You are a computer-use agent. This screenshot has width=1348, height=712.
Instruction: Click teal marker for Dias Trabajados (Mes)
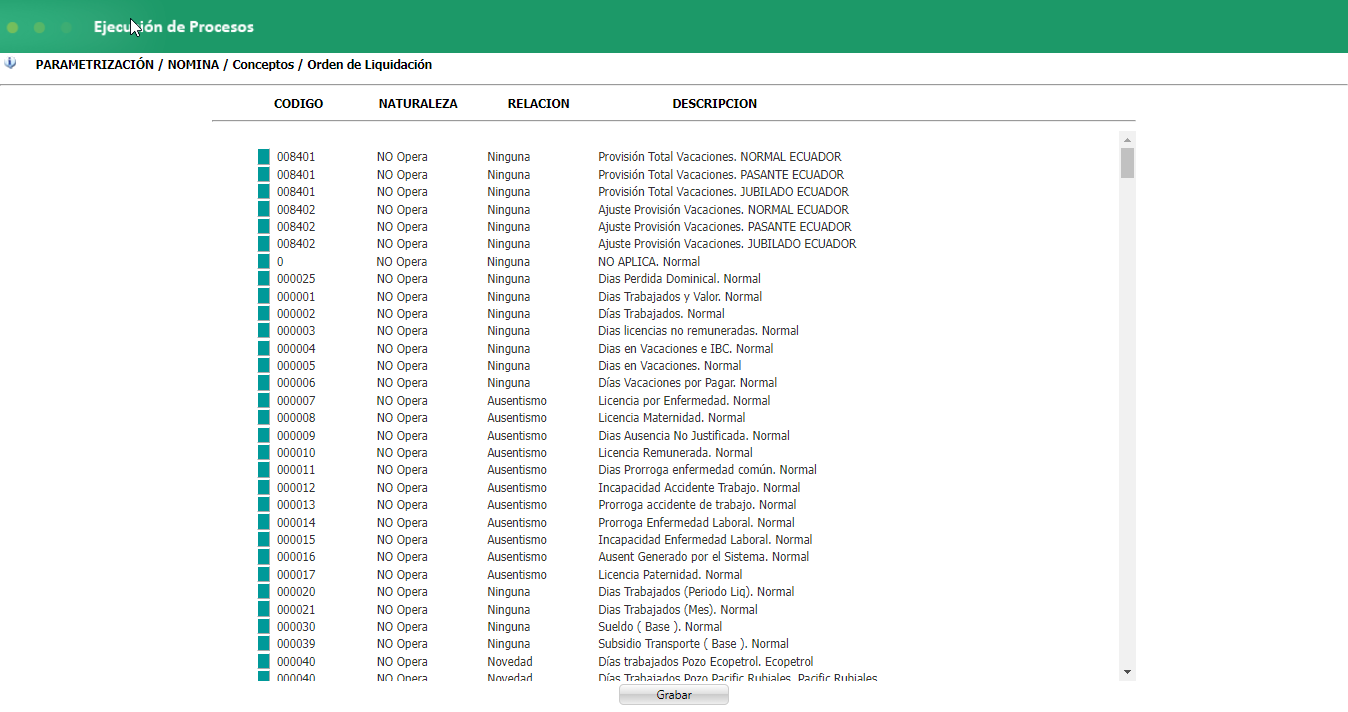coord(264,609)
